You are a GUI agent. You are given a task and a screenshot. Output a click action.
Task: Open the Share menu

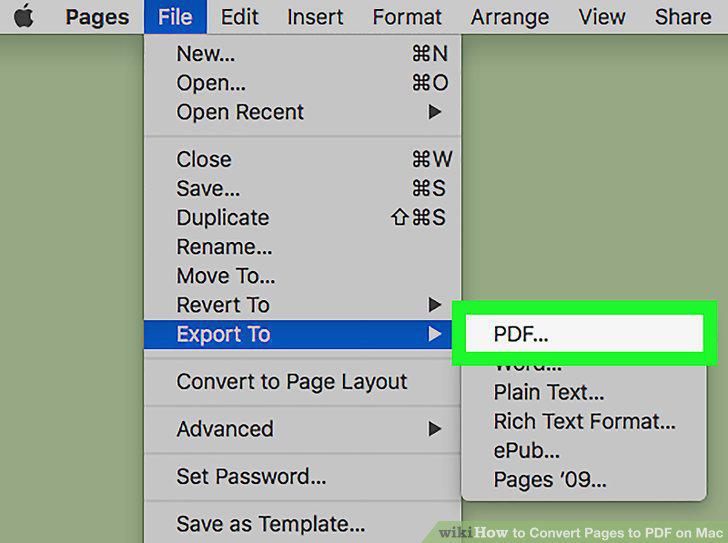point(683,17)
